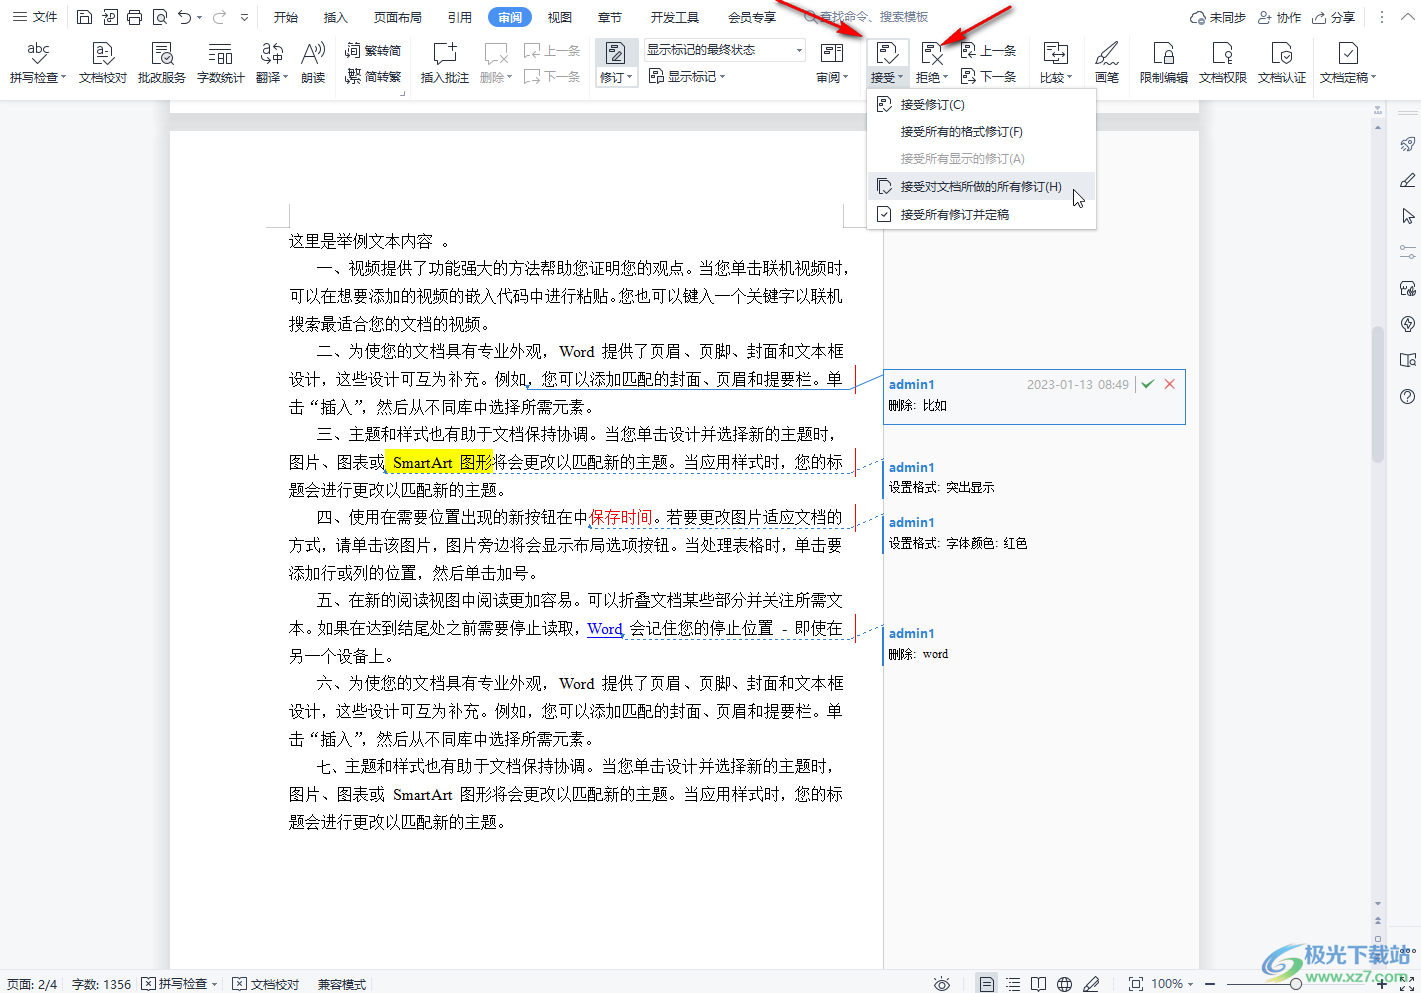
Task: Choose 接受对文档所做的所有修订(H)
Action: 981,186
